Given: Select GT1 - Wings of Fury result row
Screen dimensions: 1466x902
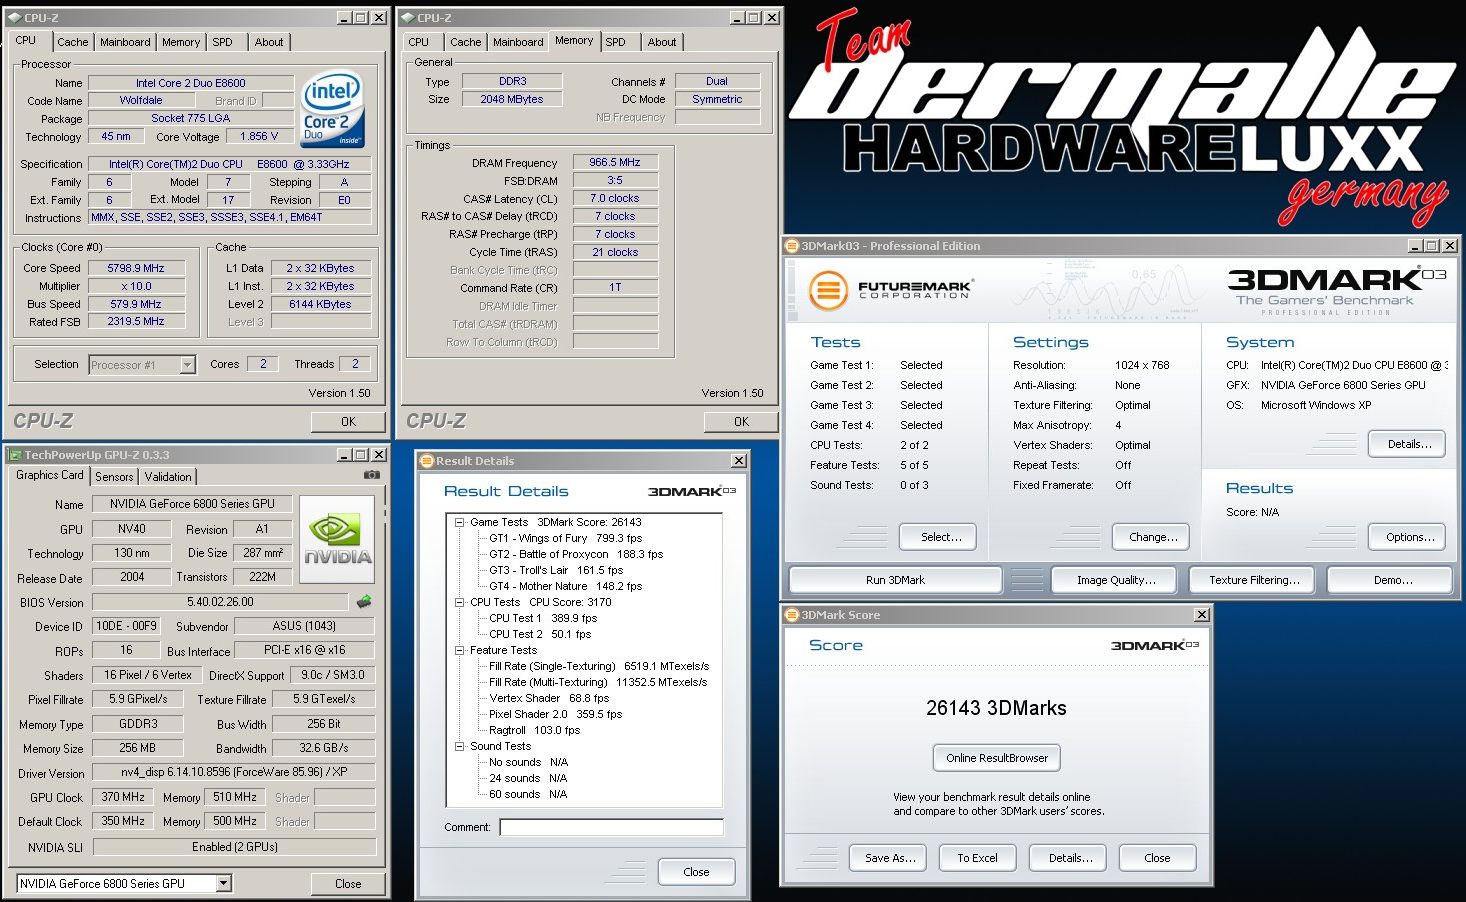Looking at the screenshot, I should click(x=565, y=538).
